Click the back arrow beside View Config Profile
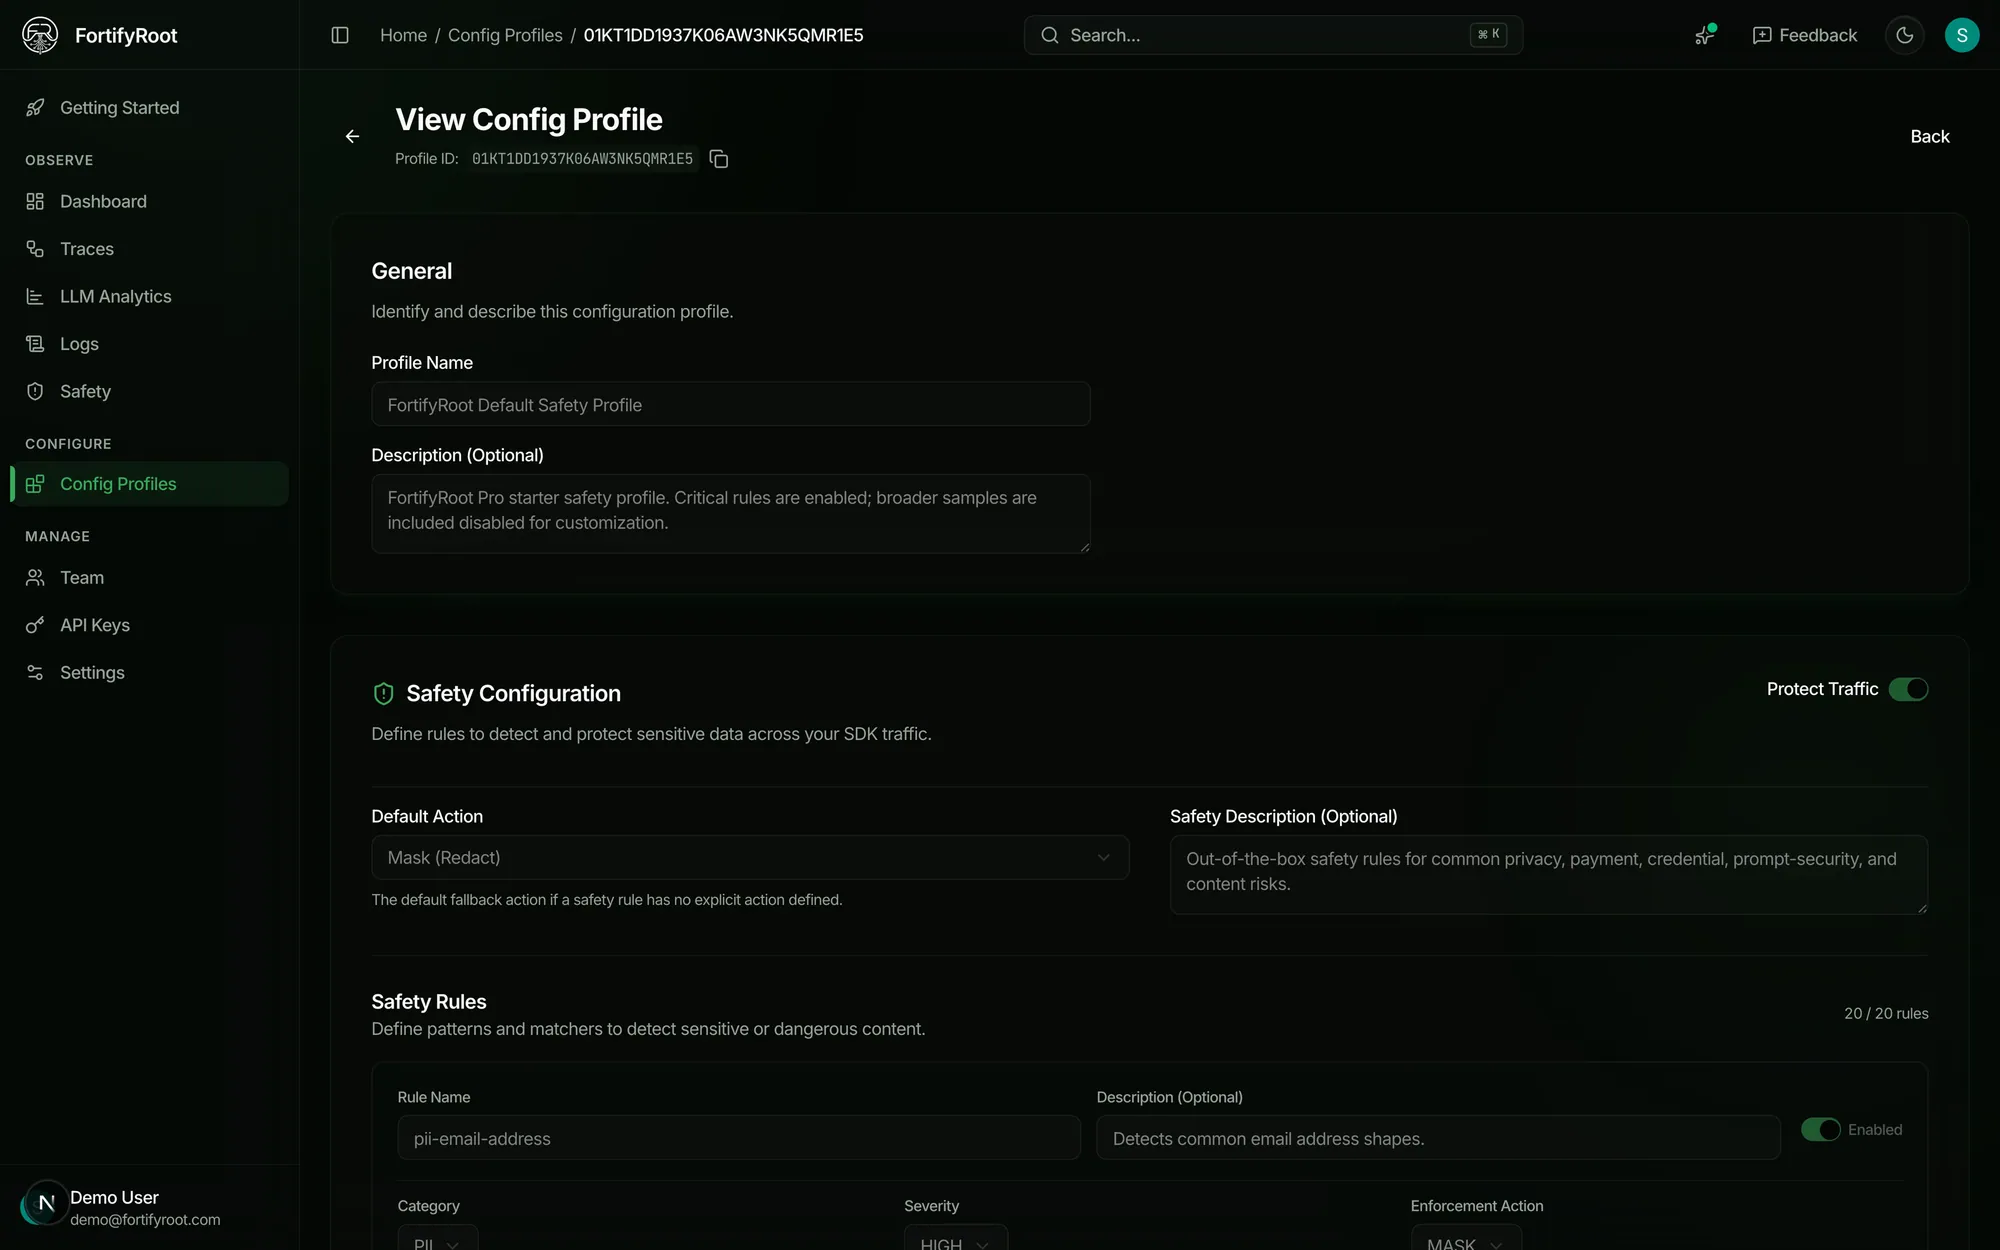 pyautogui.click(x=352, y=136)
